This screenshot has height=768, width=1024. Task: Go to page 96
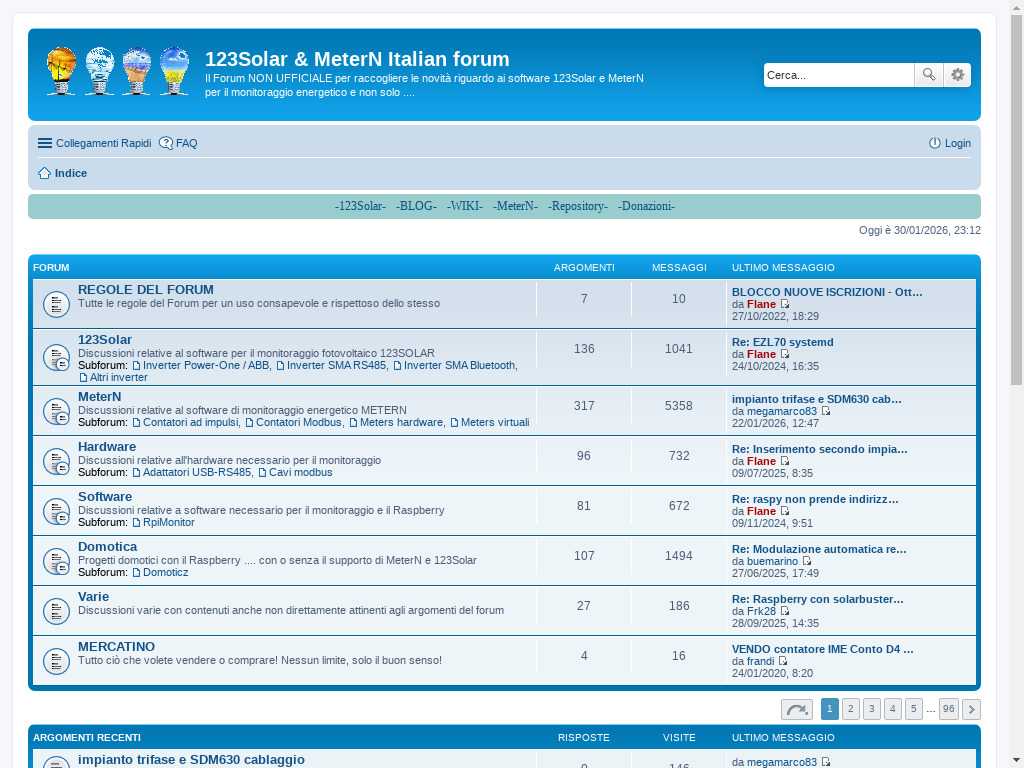(x=948, y=709)
